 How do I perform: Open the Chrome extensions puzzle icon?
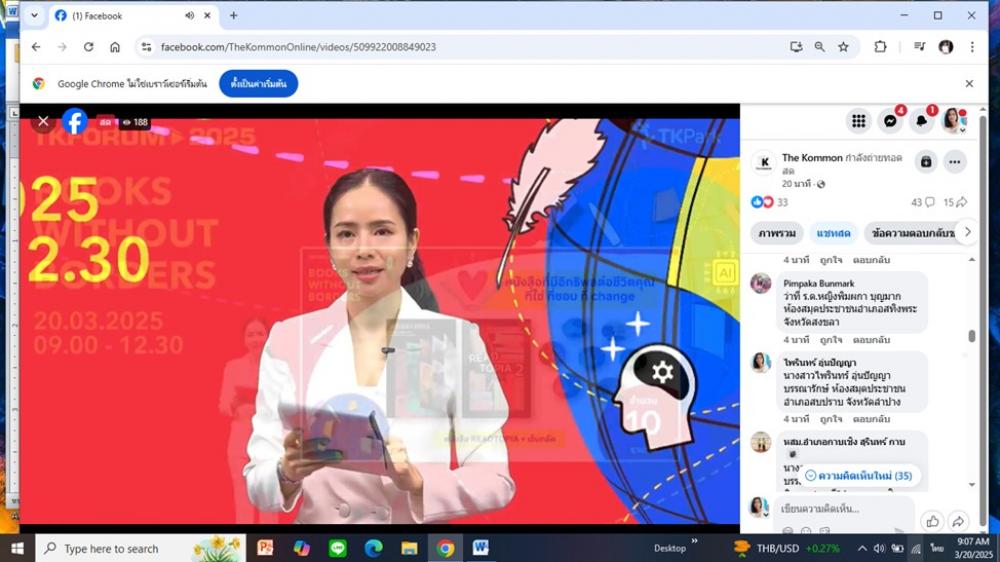880,47
